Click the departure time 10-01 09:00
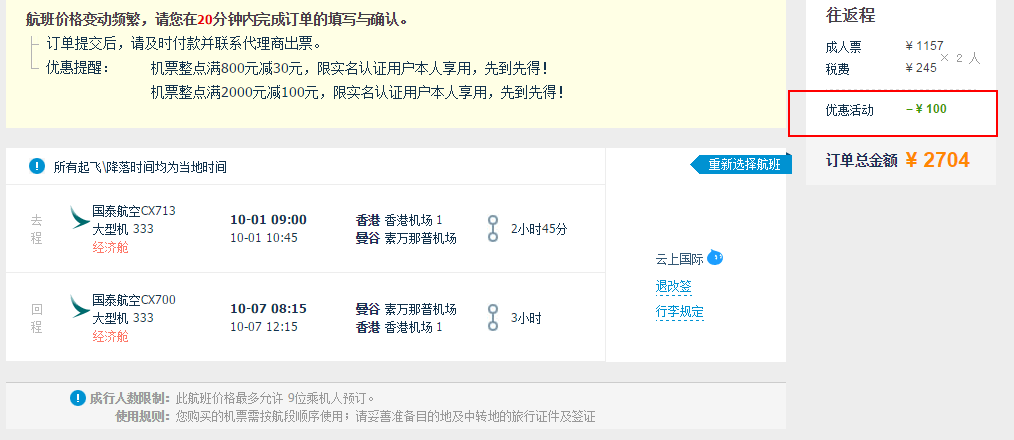 click(268, 219)
